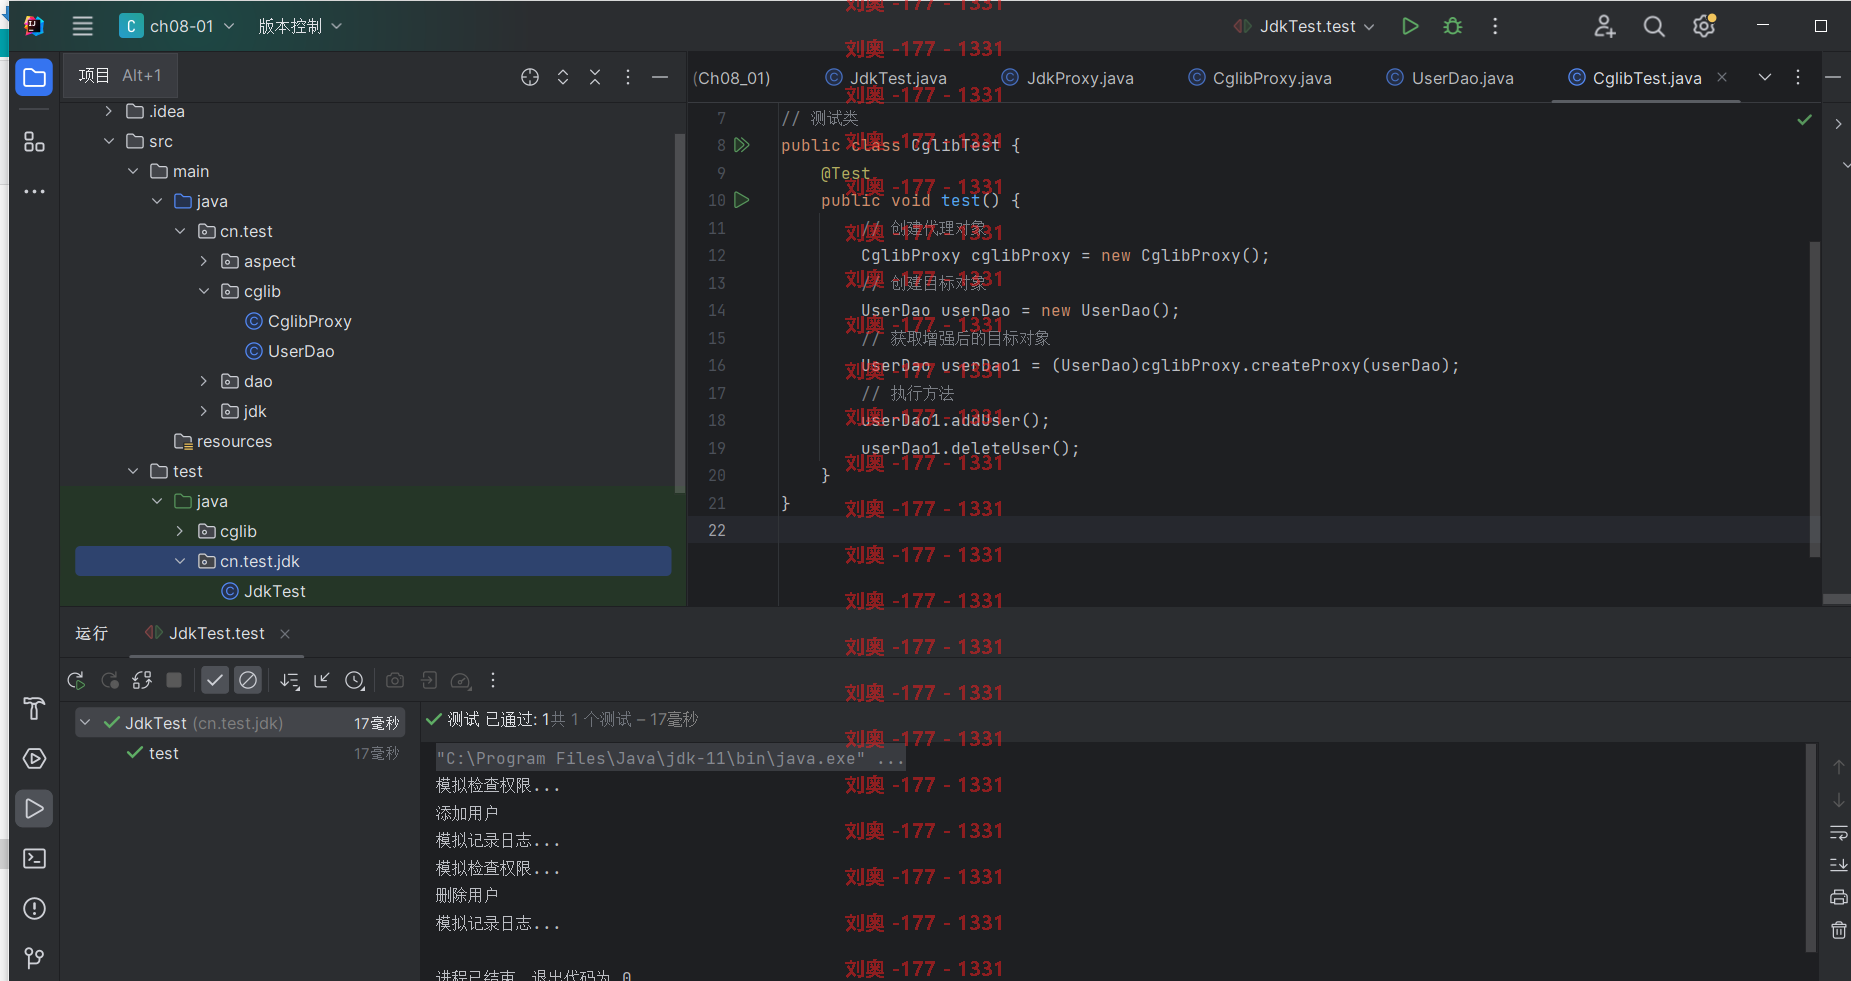Viewport: 1851px width, 981px height.
Task: Open the Structure tool window icon
Action: click(x=34, y=142)
